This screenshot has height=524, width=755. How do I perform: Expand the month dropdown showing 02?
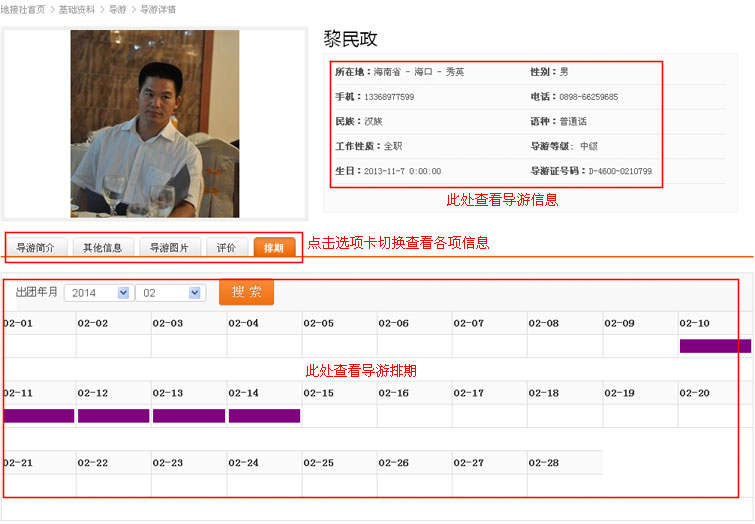coord(169,293)
